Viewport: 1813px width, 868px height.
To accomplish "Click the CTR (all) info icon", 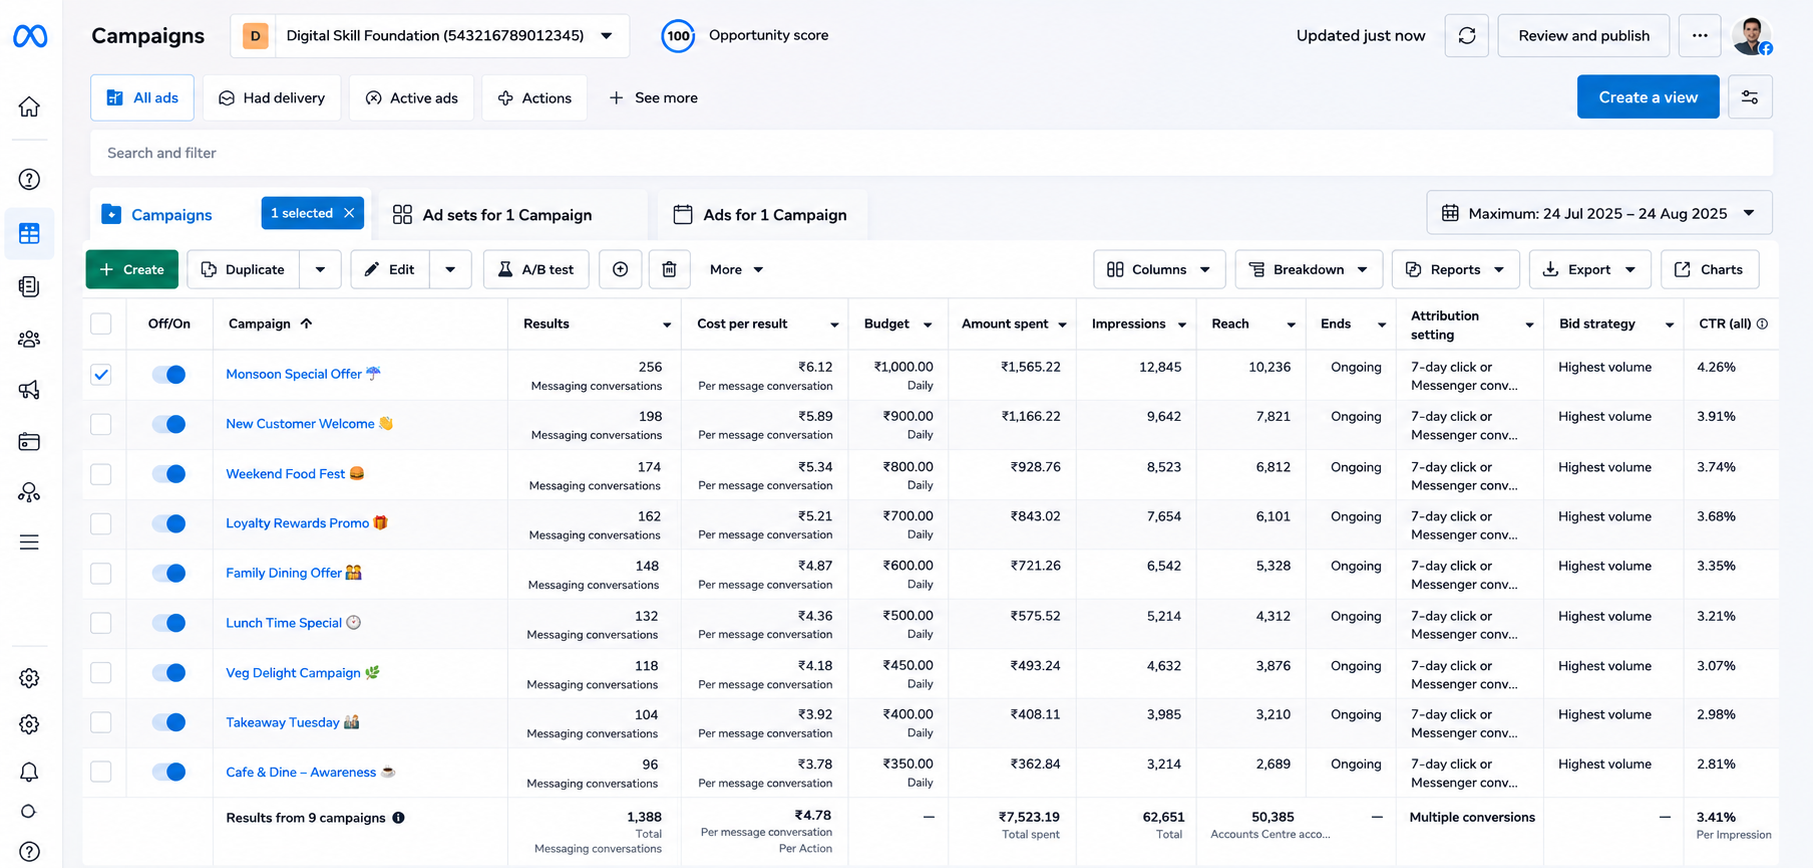I will 1762,324.
